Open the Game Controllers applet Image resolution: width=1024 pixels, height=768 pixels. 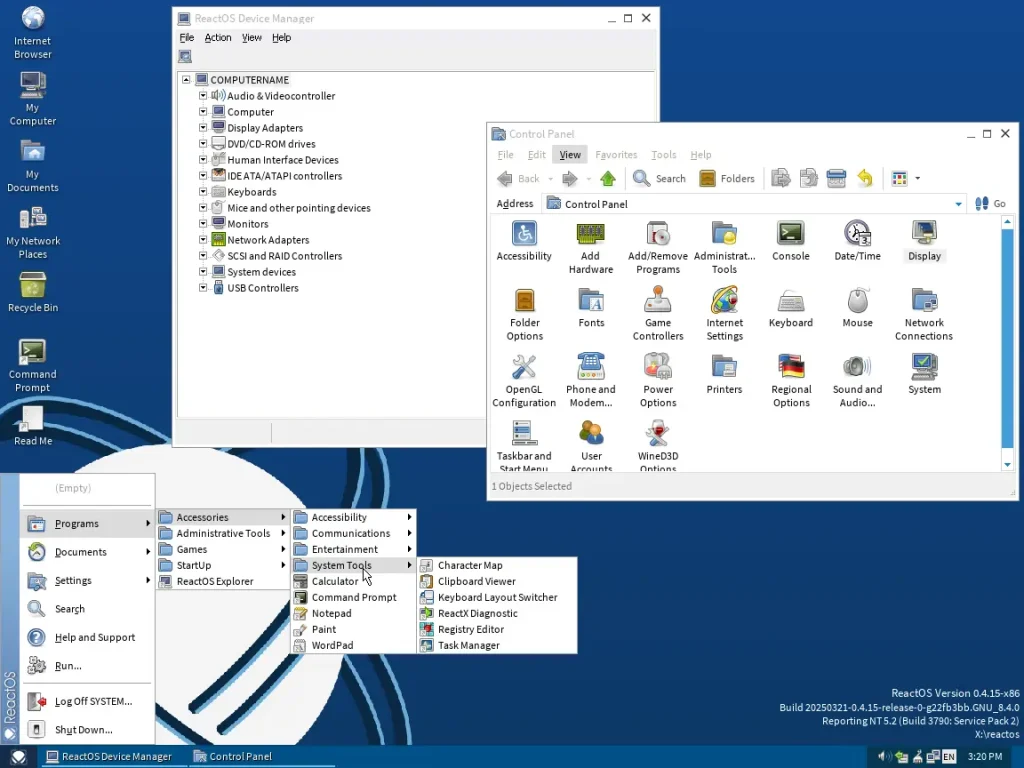tap(658, 314)
